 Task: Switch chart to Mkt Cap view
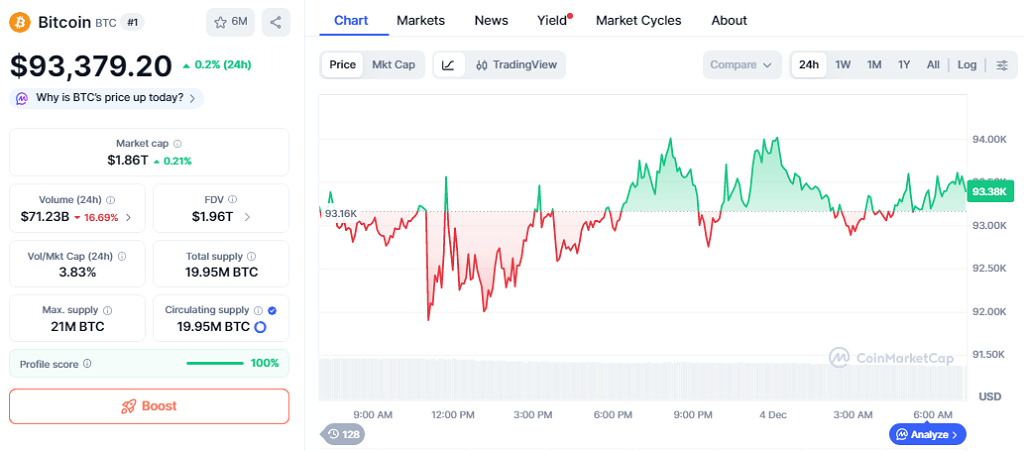pyautogui.click(x=394, y=65)
